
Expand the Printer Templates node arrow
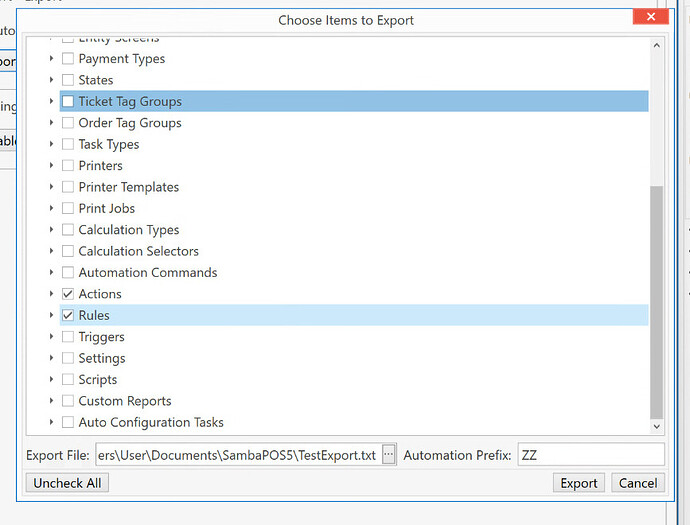(x=52, y=187)
